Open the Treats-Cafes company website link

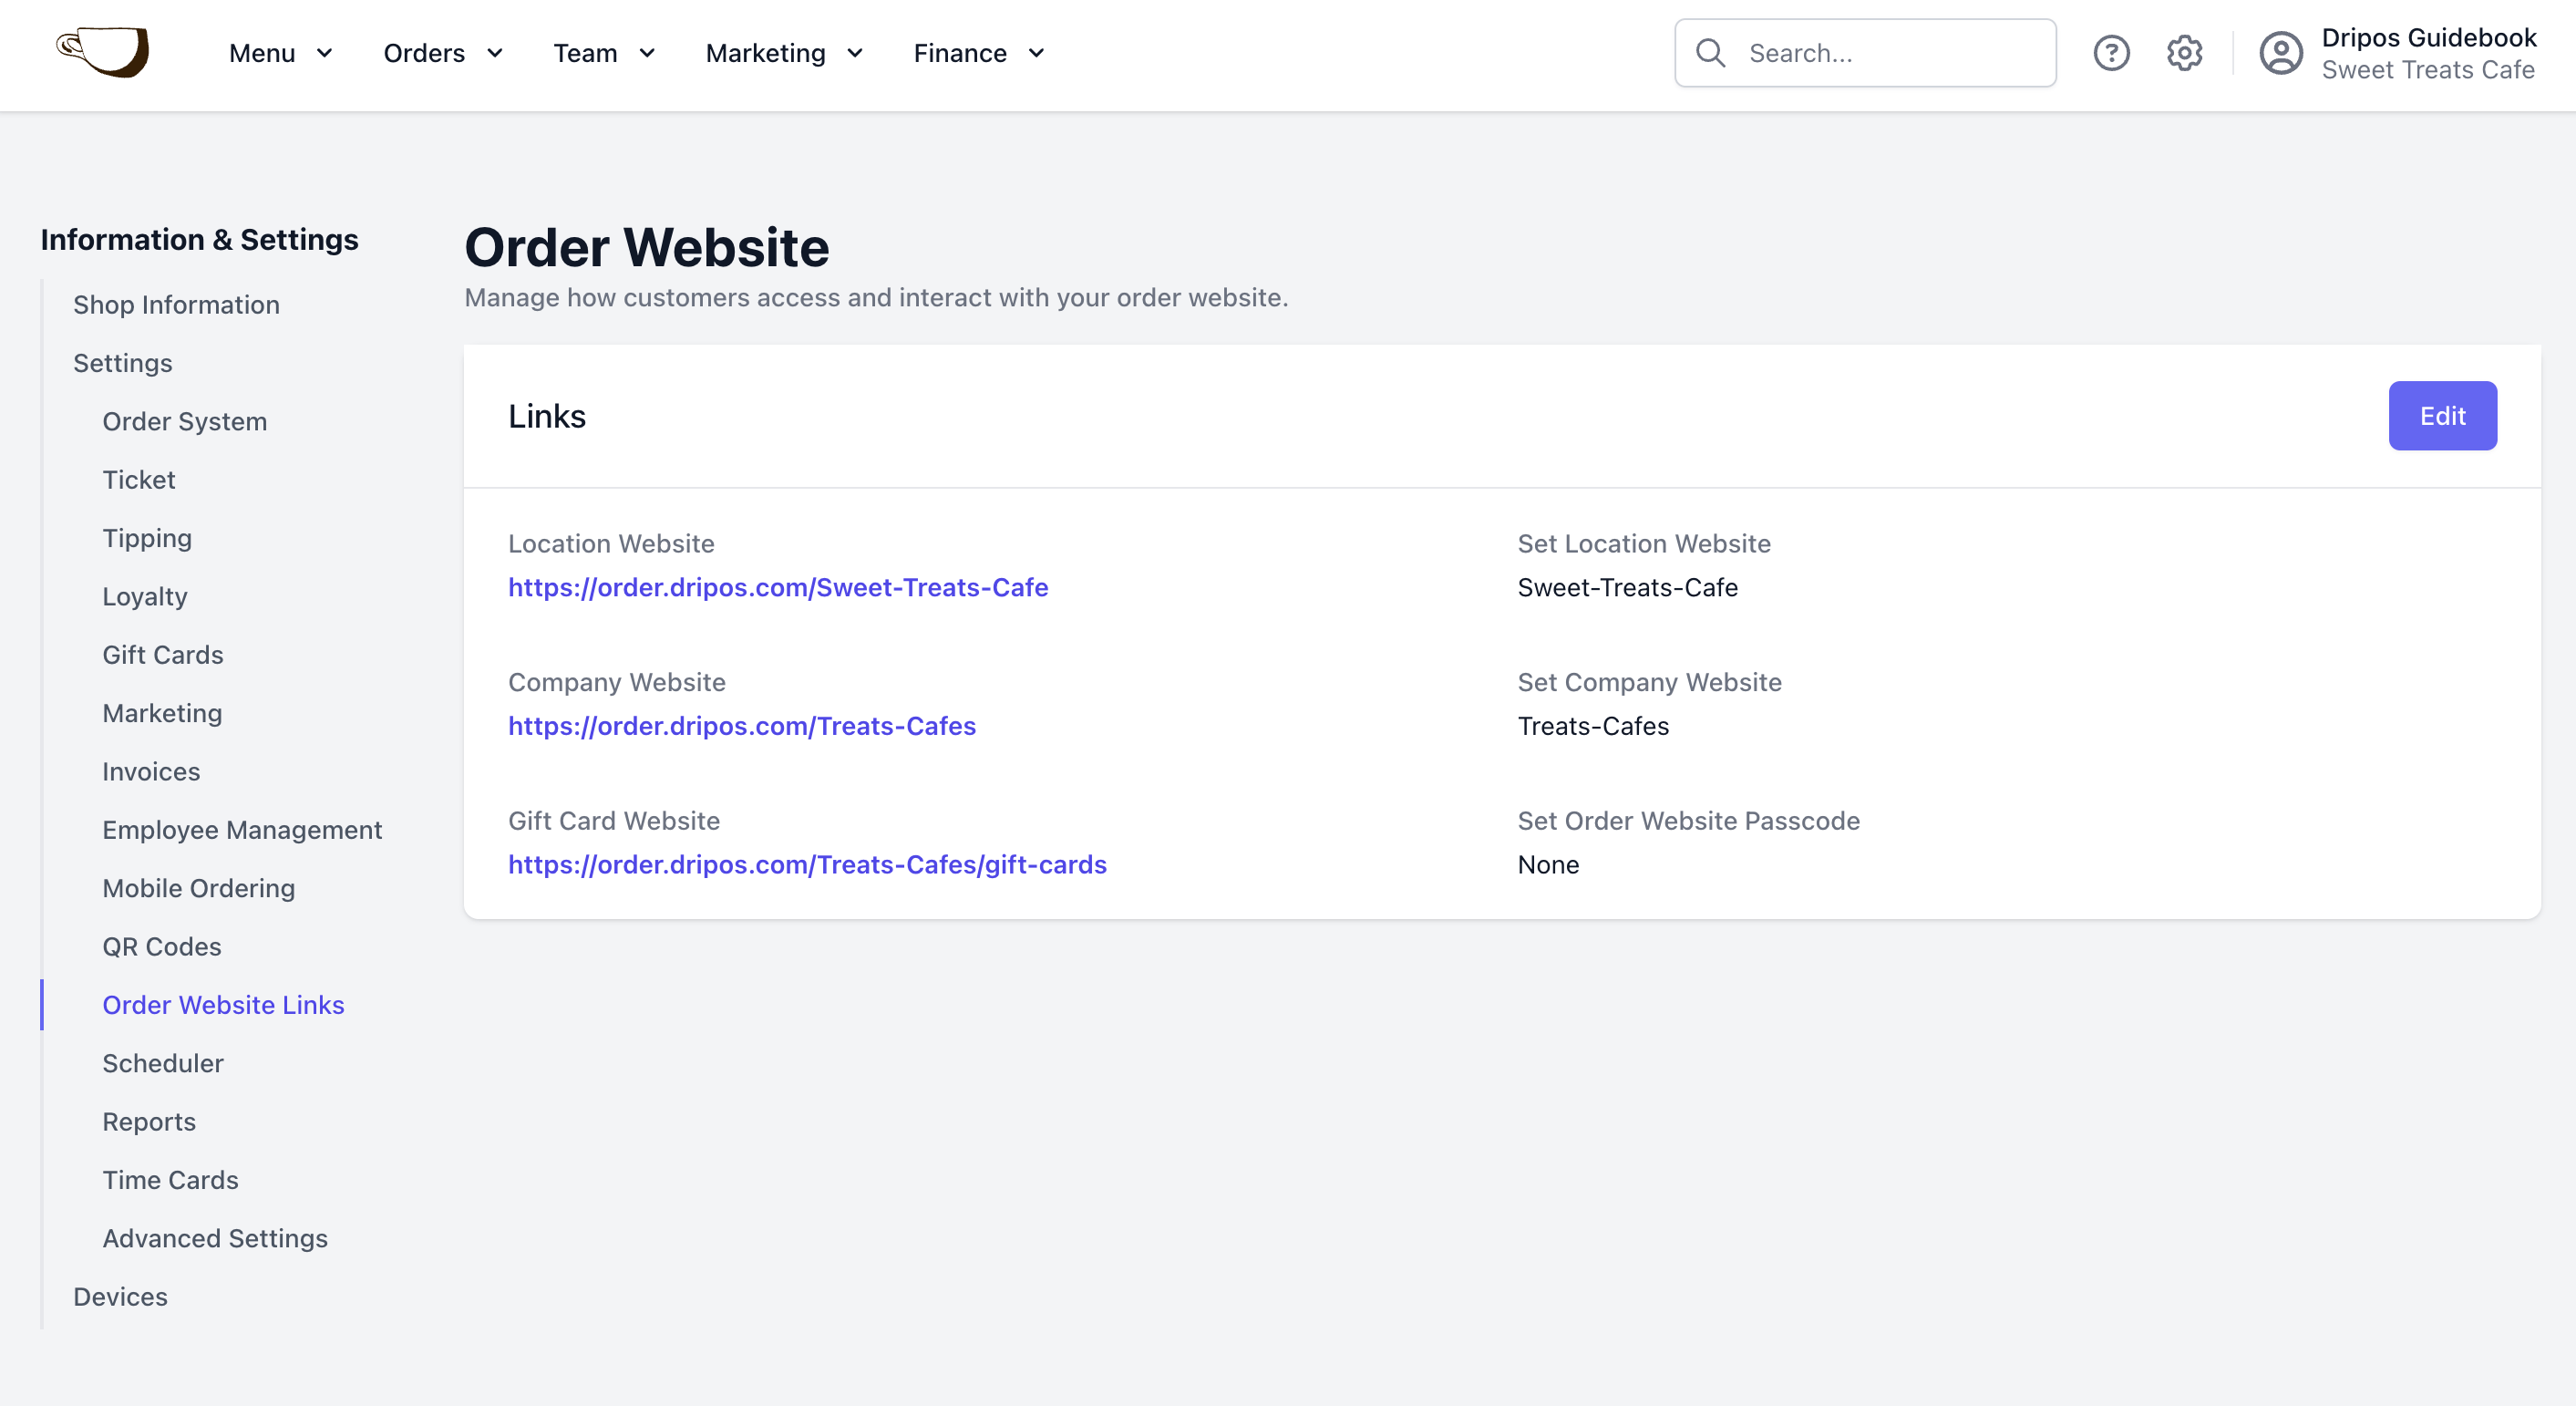[x=742, y=726]
